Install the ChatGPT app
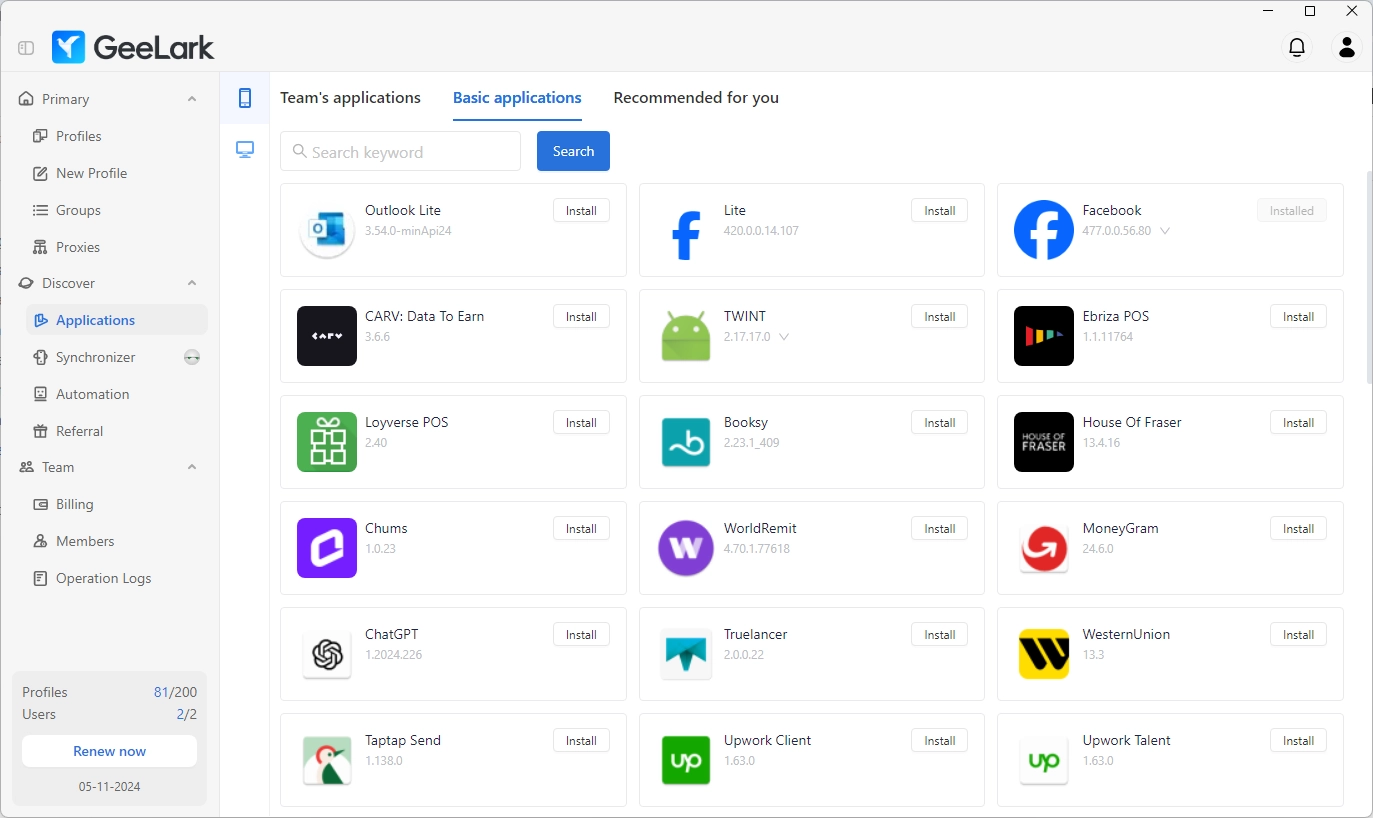The image size is (1373, 818). click(581, 634)
